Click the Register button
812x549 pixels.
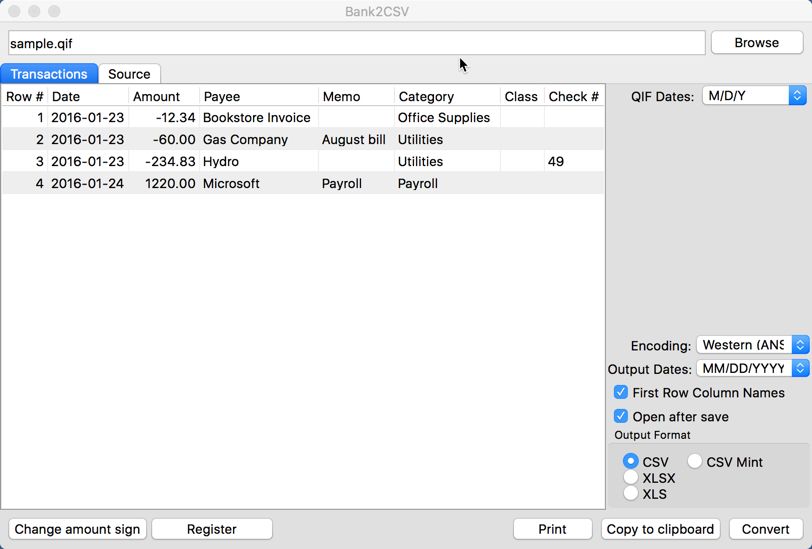(x=212, y=529)
